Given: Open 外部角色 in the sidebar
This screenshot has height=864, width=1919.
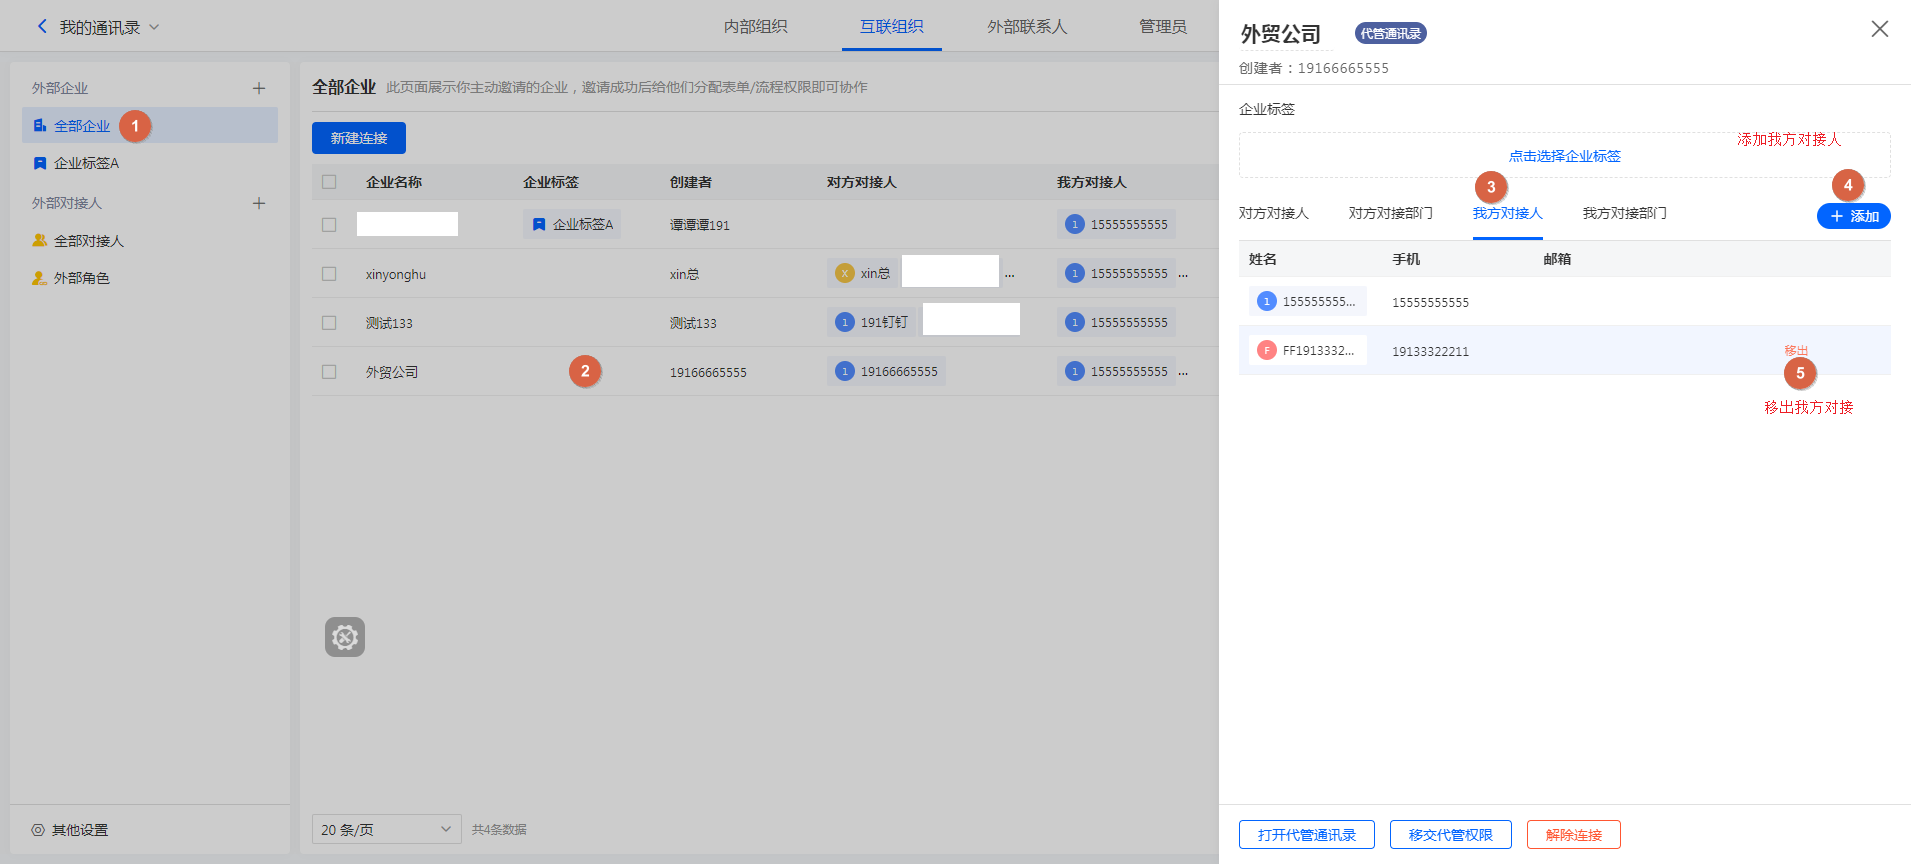Looking at the screenshot, I should click(x=81, y=278).
